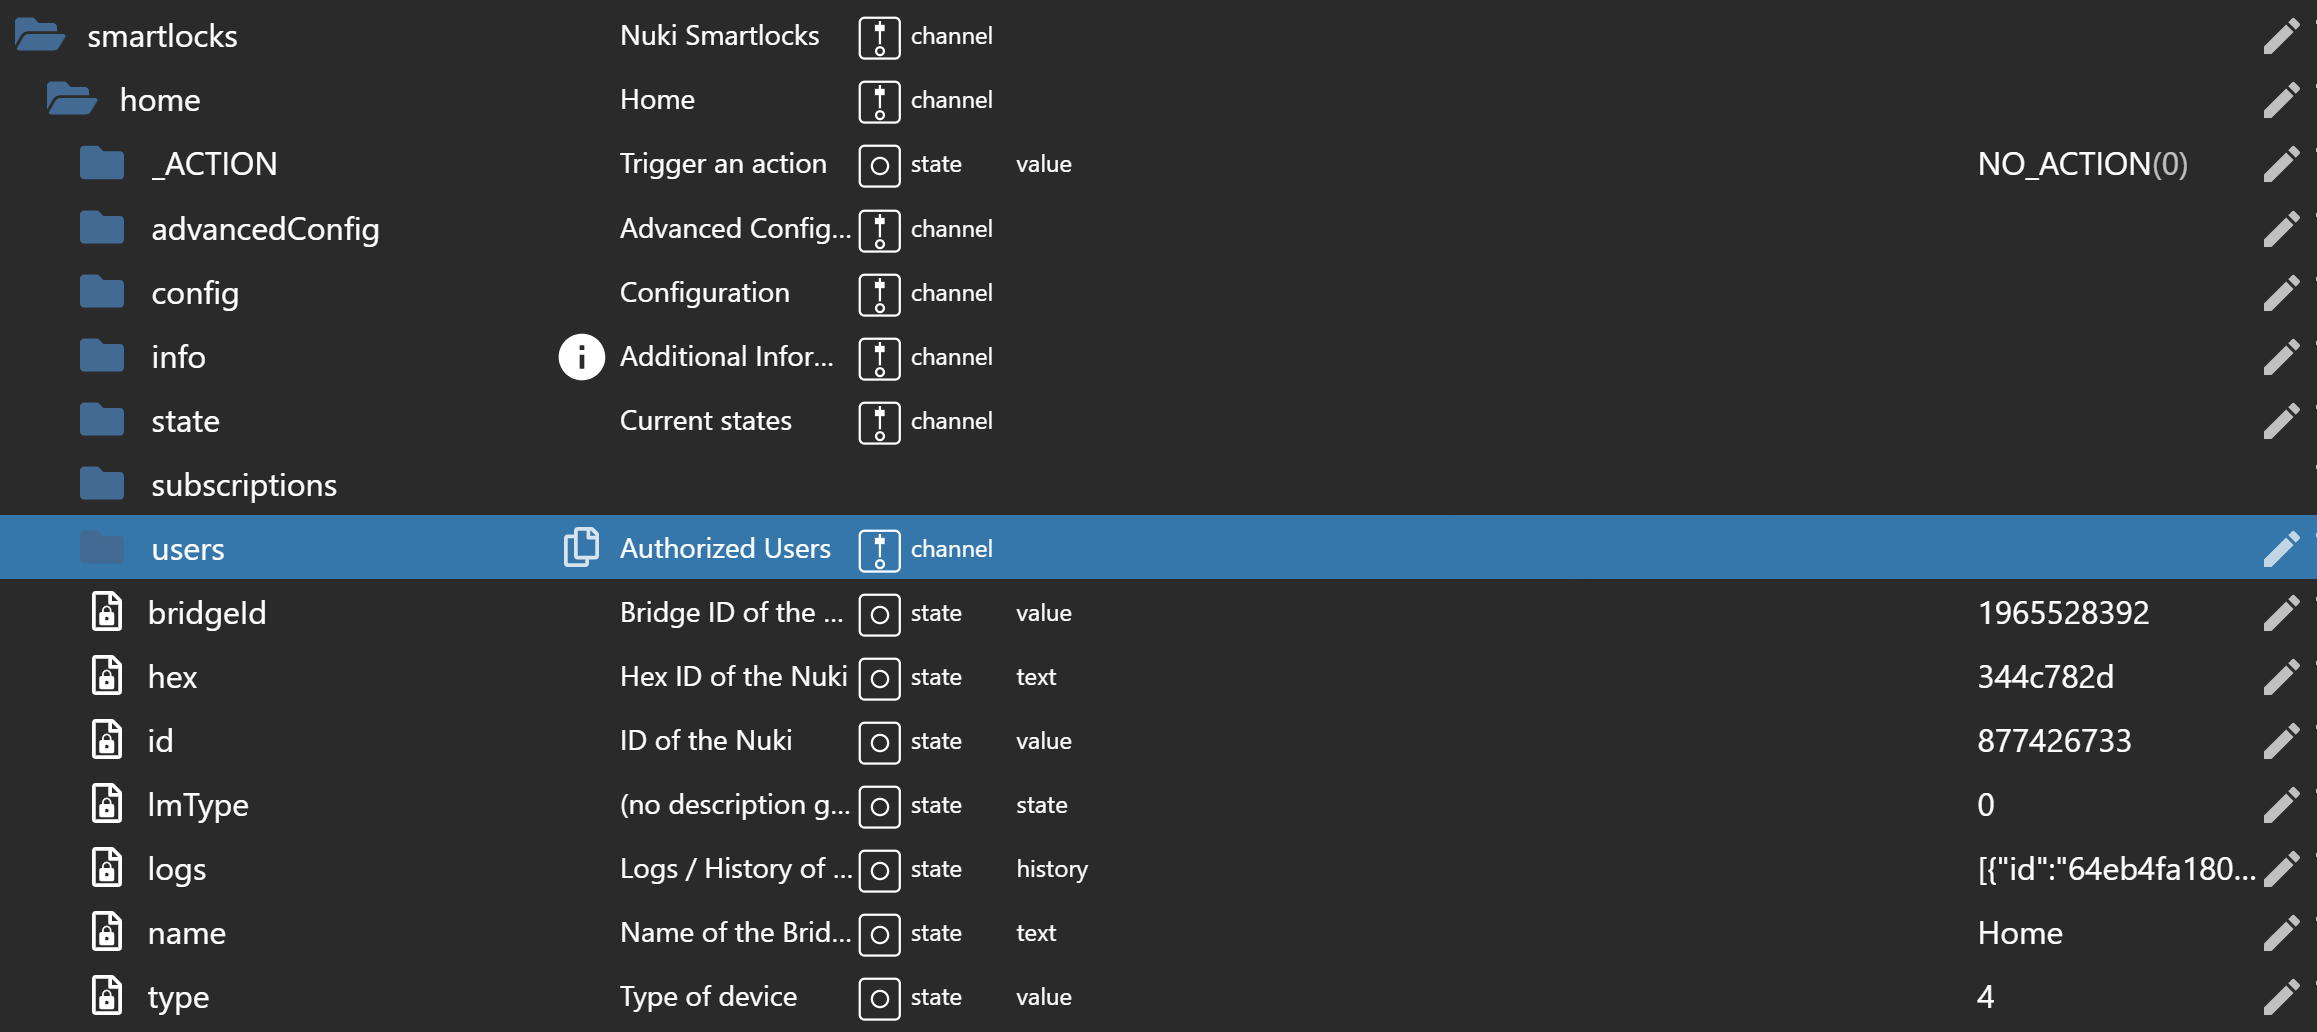Expand the advancedConfig folder
The image size is (2317, 1032).
[102, 229]
